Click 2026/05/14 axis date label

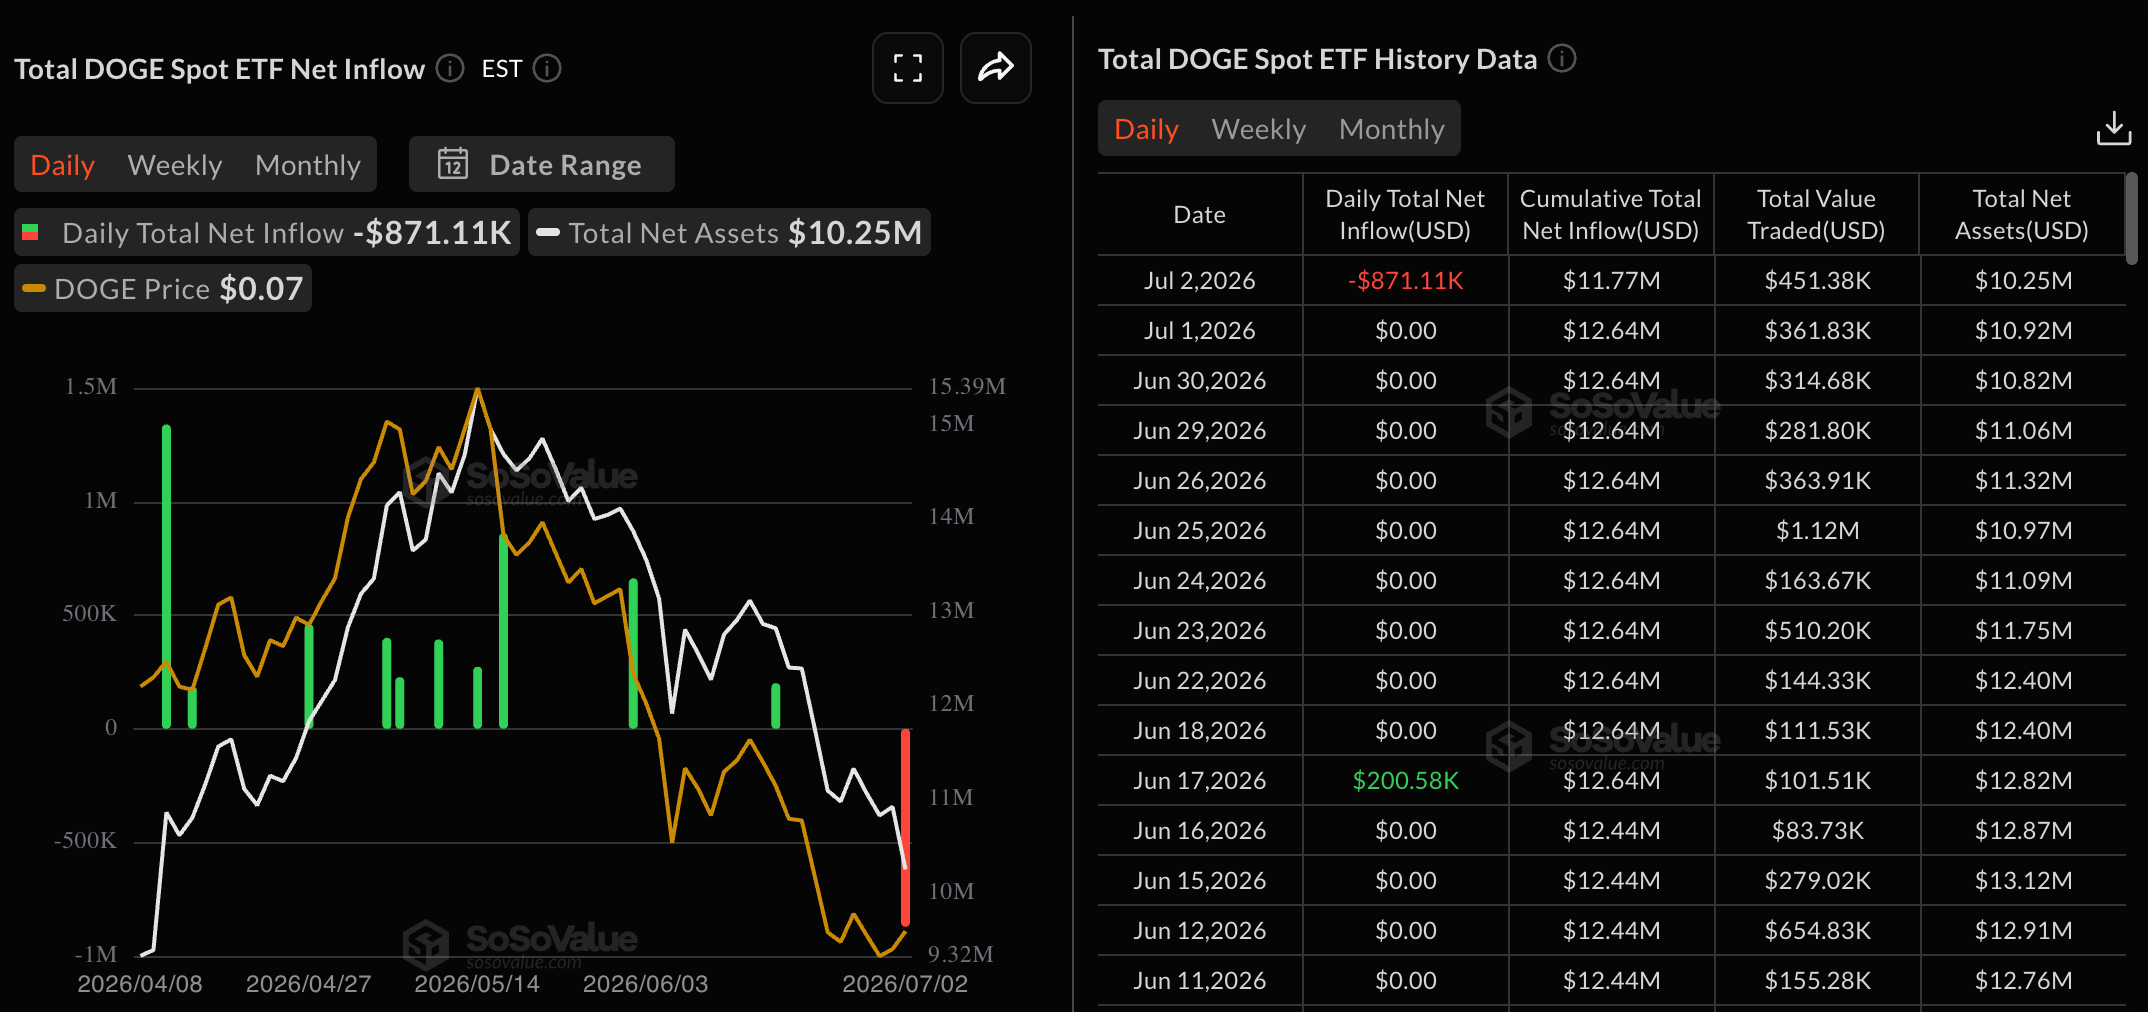click(477, 984)
